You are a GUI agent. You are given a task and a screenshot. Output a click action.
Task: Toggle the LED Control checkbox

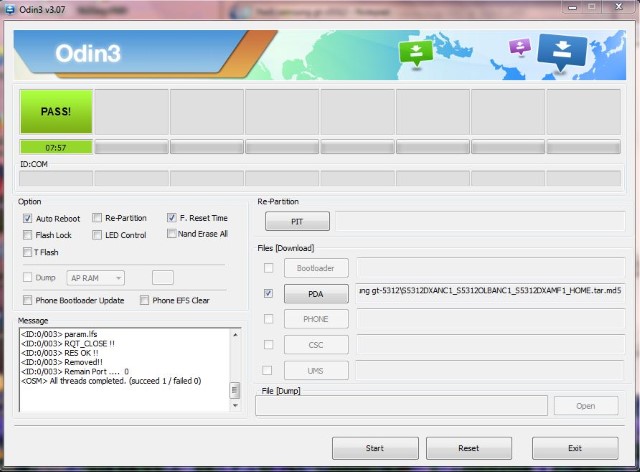click(x=97, y=235)
